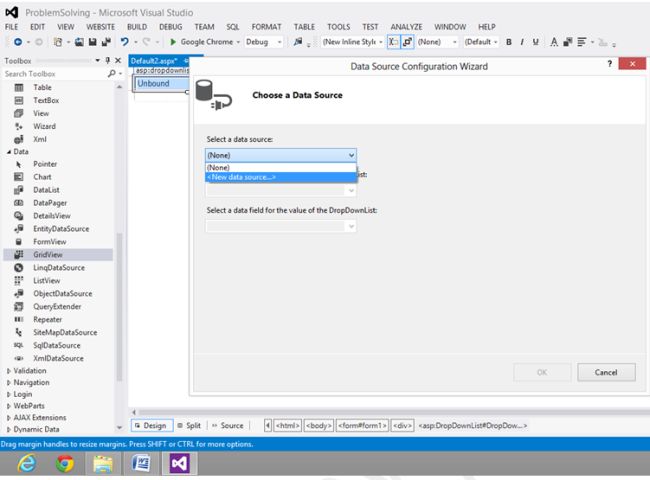Click the new project toolbar icon
The width and height of the screenshot is (650, 480).
pos(58,42)
